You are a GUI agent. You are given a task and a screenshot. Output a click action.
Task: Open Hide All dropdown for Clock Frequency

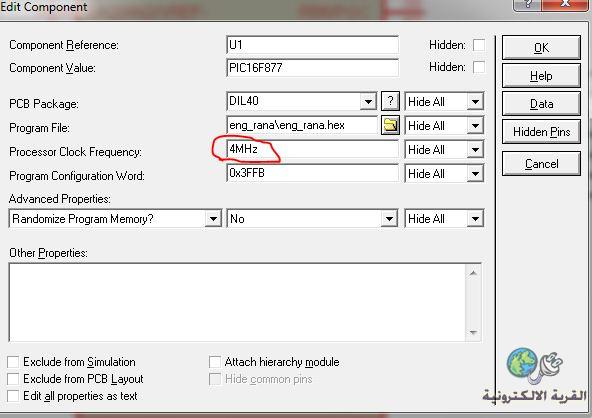coord(475,150)
